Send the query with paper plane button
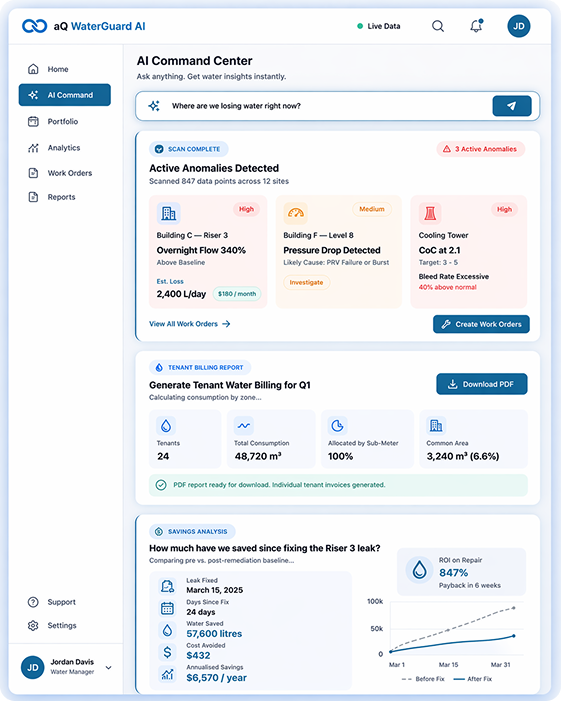This screenshot has height=701, width=561. click(x=512, y=106)
